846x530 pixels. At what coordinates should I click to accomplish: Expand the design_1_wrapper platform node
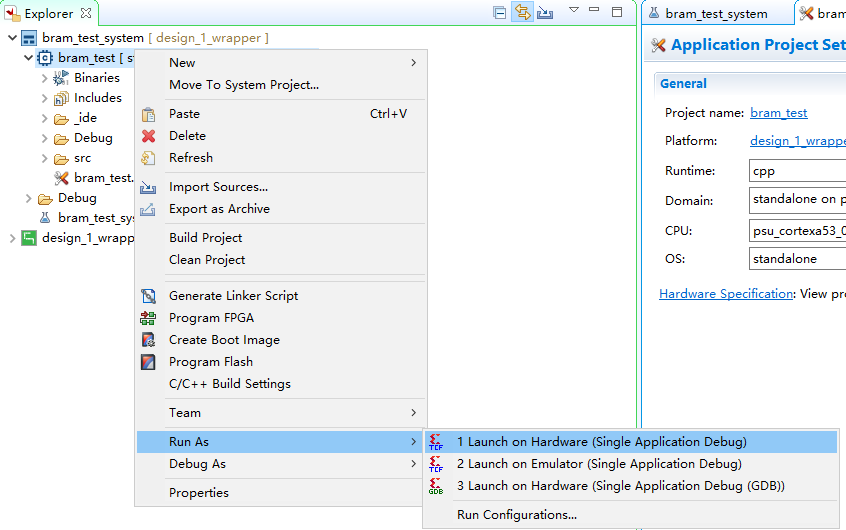pyautogui.click(x=12, y=238)
